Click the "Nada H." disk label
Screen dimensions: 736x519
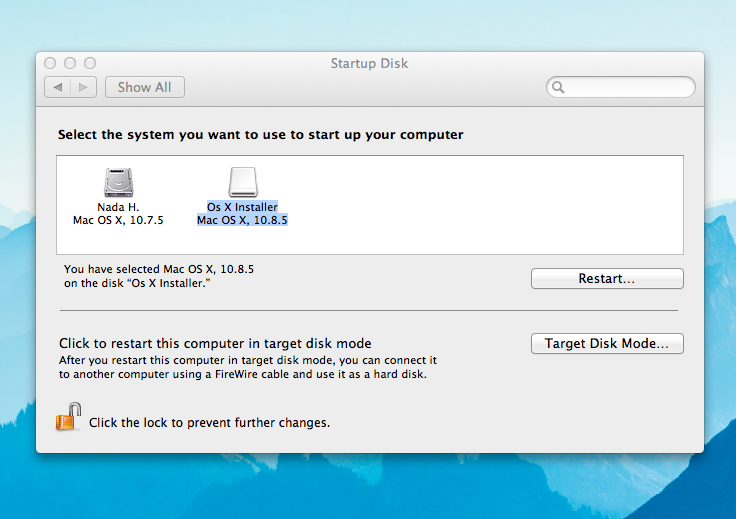pos(118,207)
